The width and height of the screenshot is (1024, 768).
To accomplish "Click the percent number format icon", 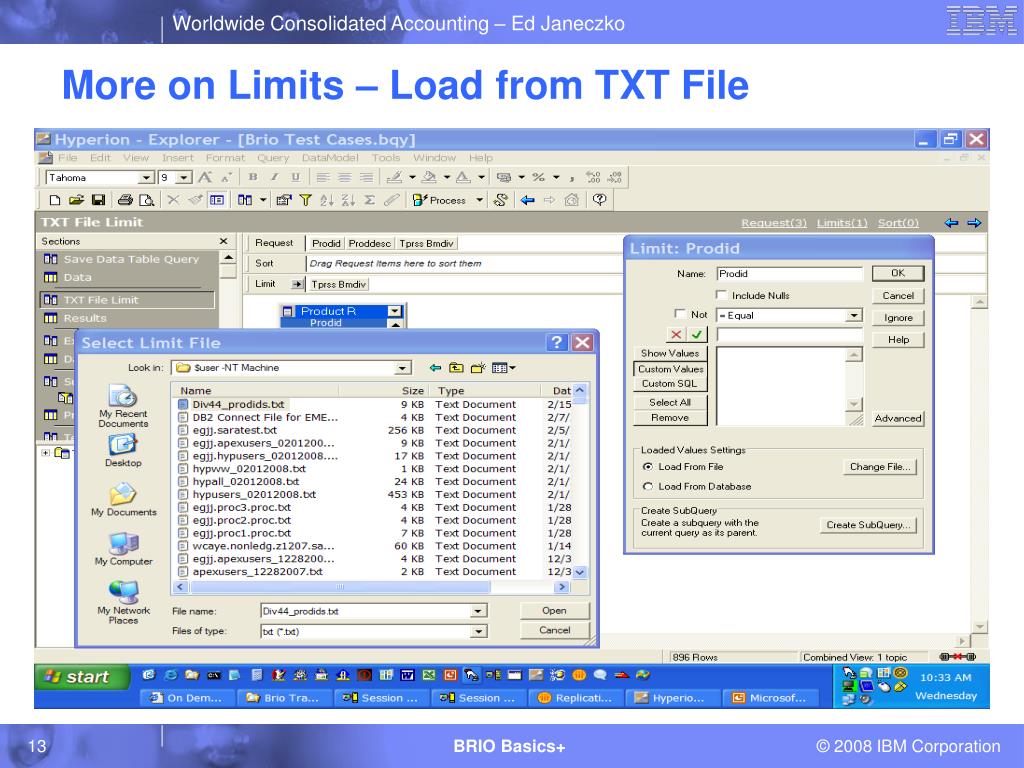I will (538, 177).
